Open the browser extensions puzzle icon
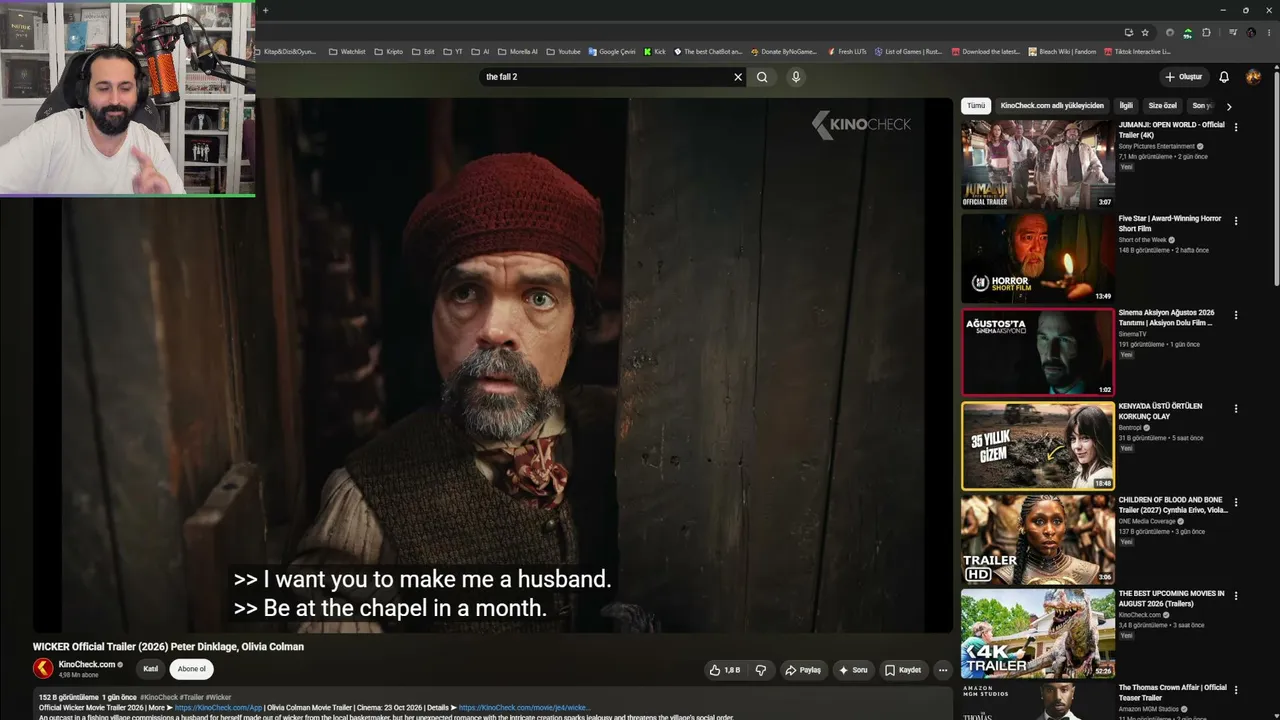This screenshot has height=720, width=1280. click(1206, 32)
